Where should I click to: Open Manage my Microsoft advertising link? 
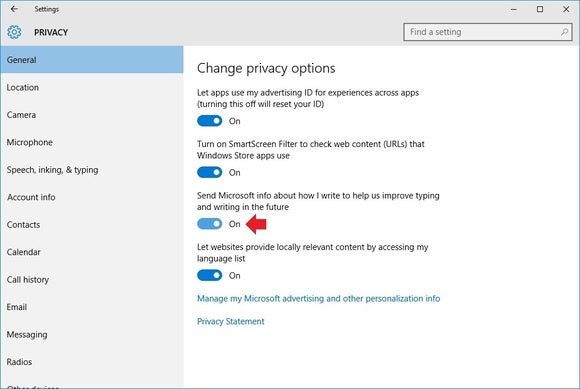318,298
